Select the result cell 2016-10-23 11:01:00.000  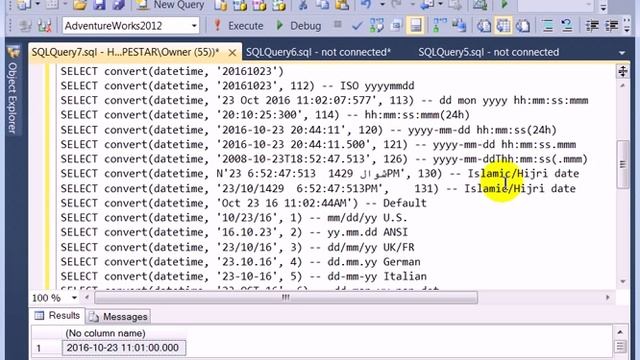coord(124,348)
